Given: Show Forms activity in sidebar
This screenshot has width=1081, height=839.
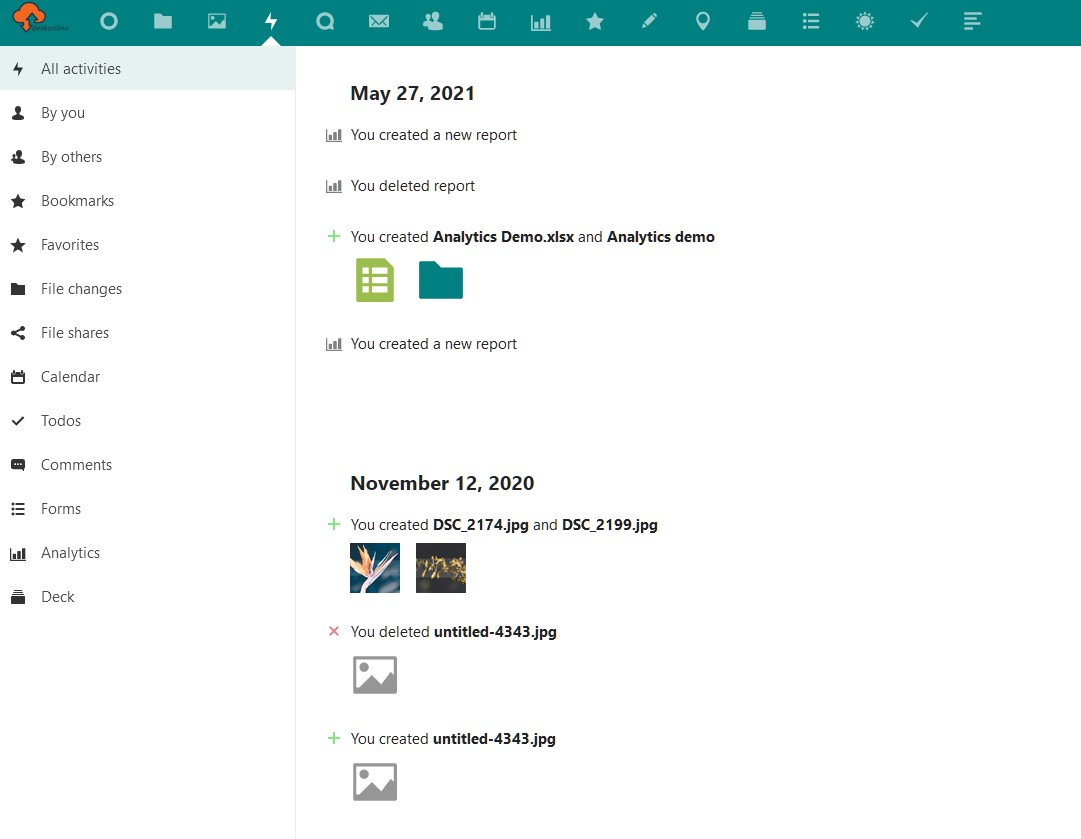Looking at the screenshot, I should (x=148, y=509).
